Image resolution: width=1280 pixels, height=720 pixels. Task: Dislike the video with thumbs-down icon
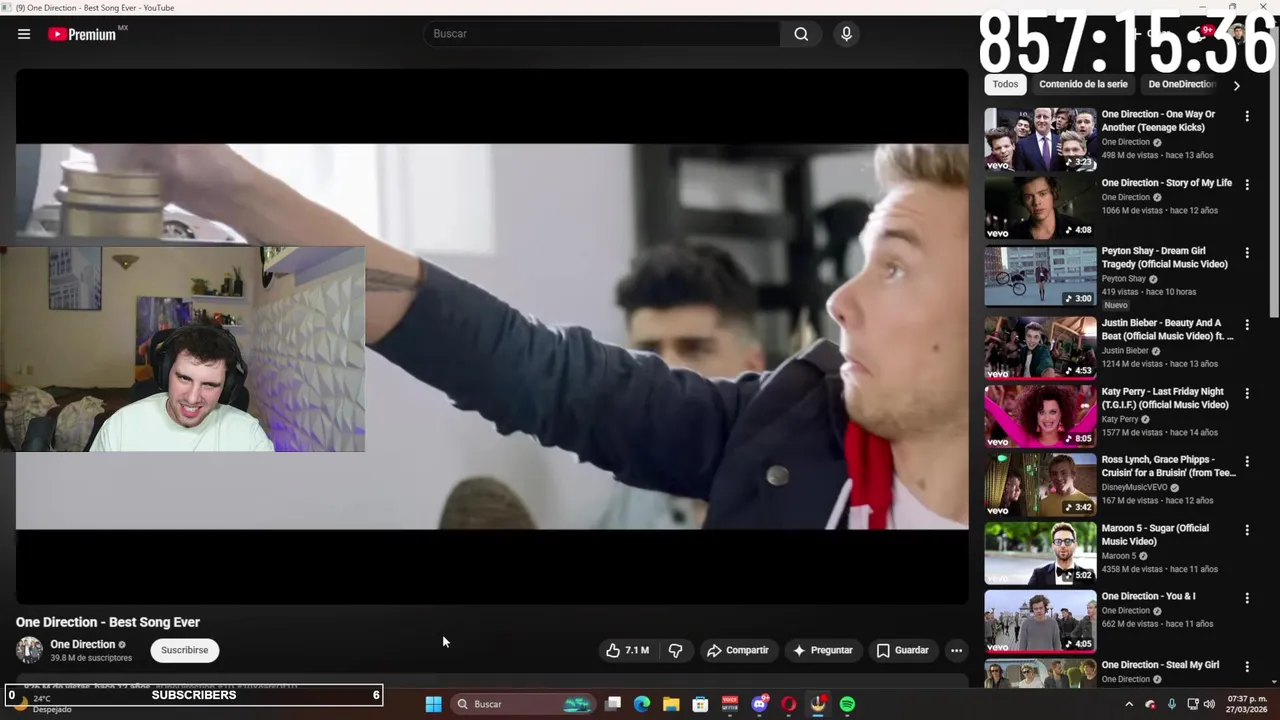pos(676,650)
